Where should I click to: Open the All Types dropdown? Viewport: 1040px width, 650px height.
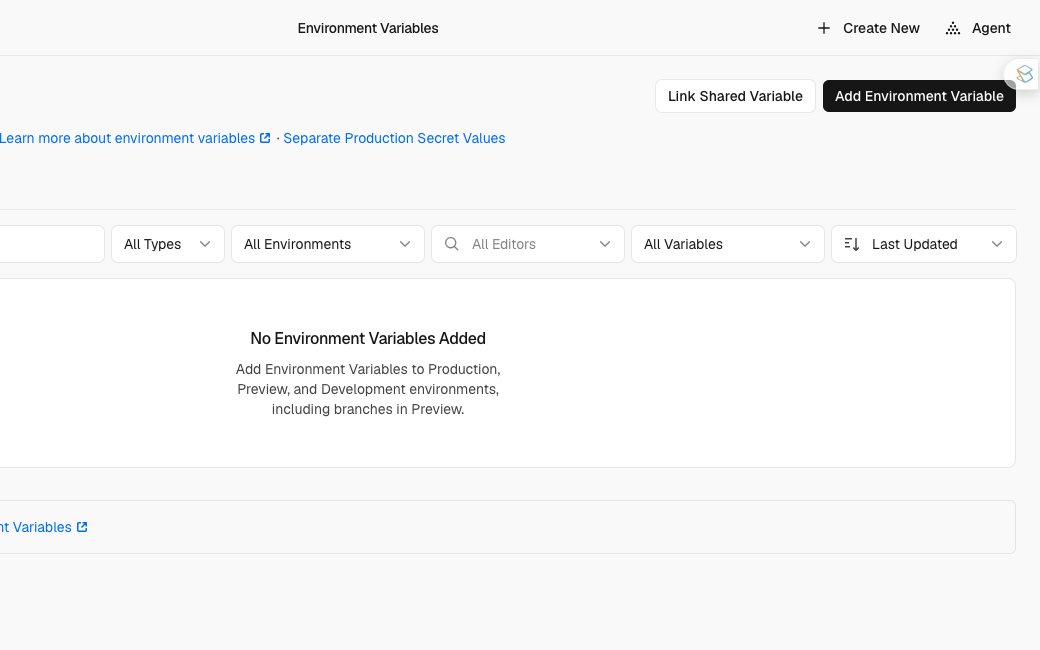(168, 244)
